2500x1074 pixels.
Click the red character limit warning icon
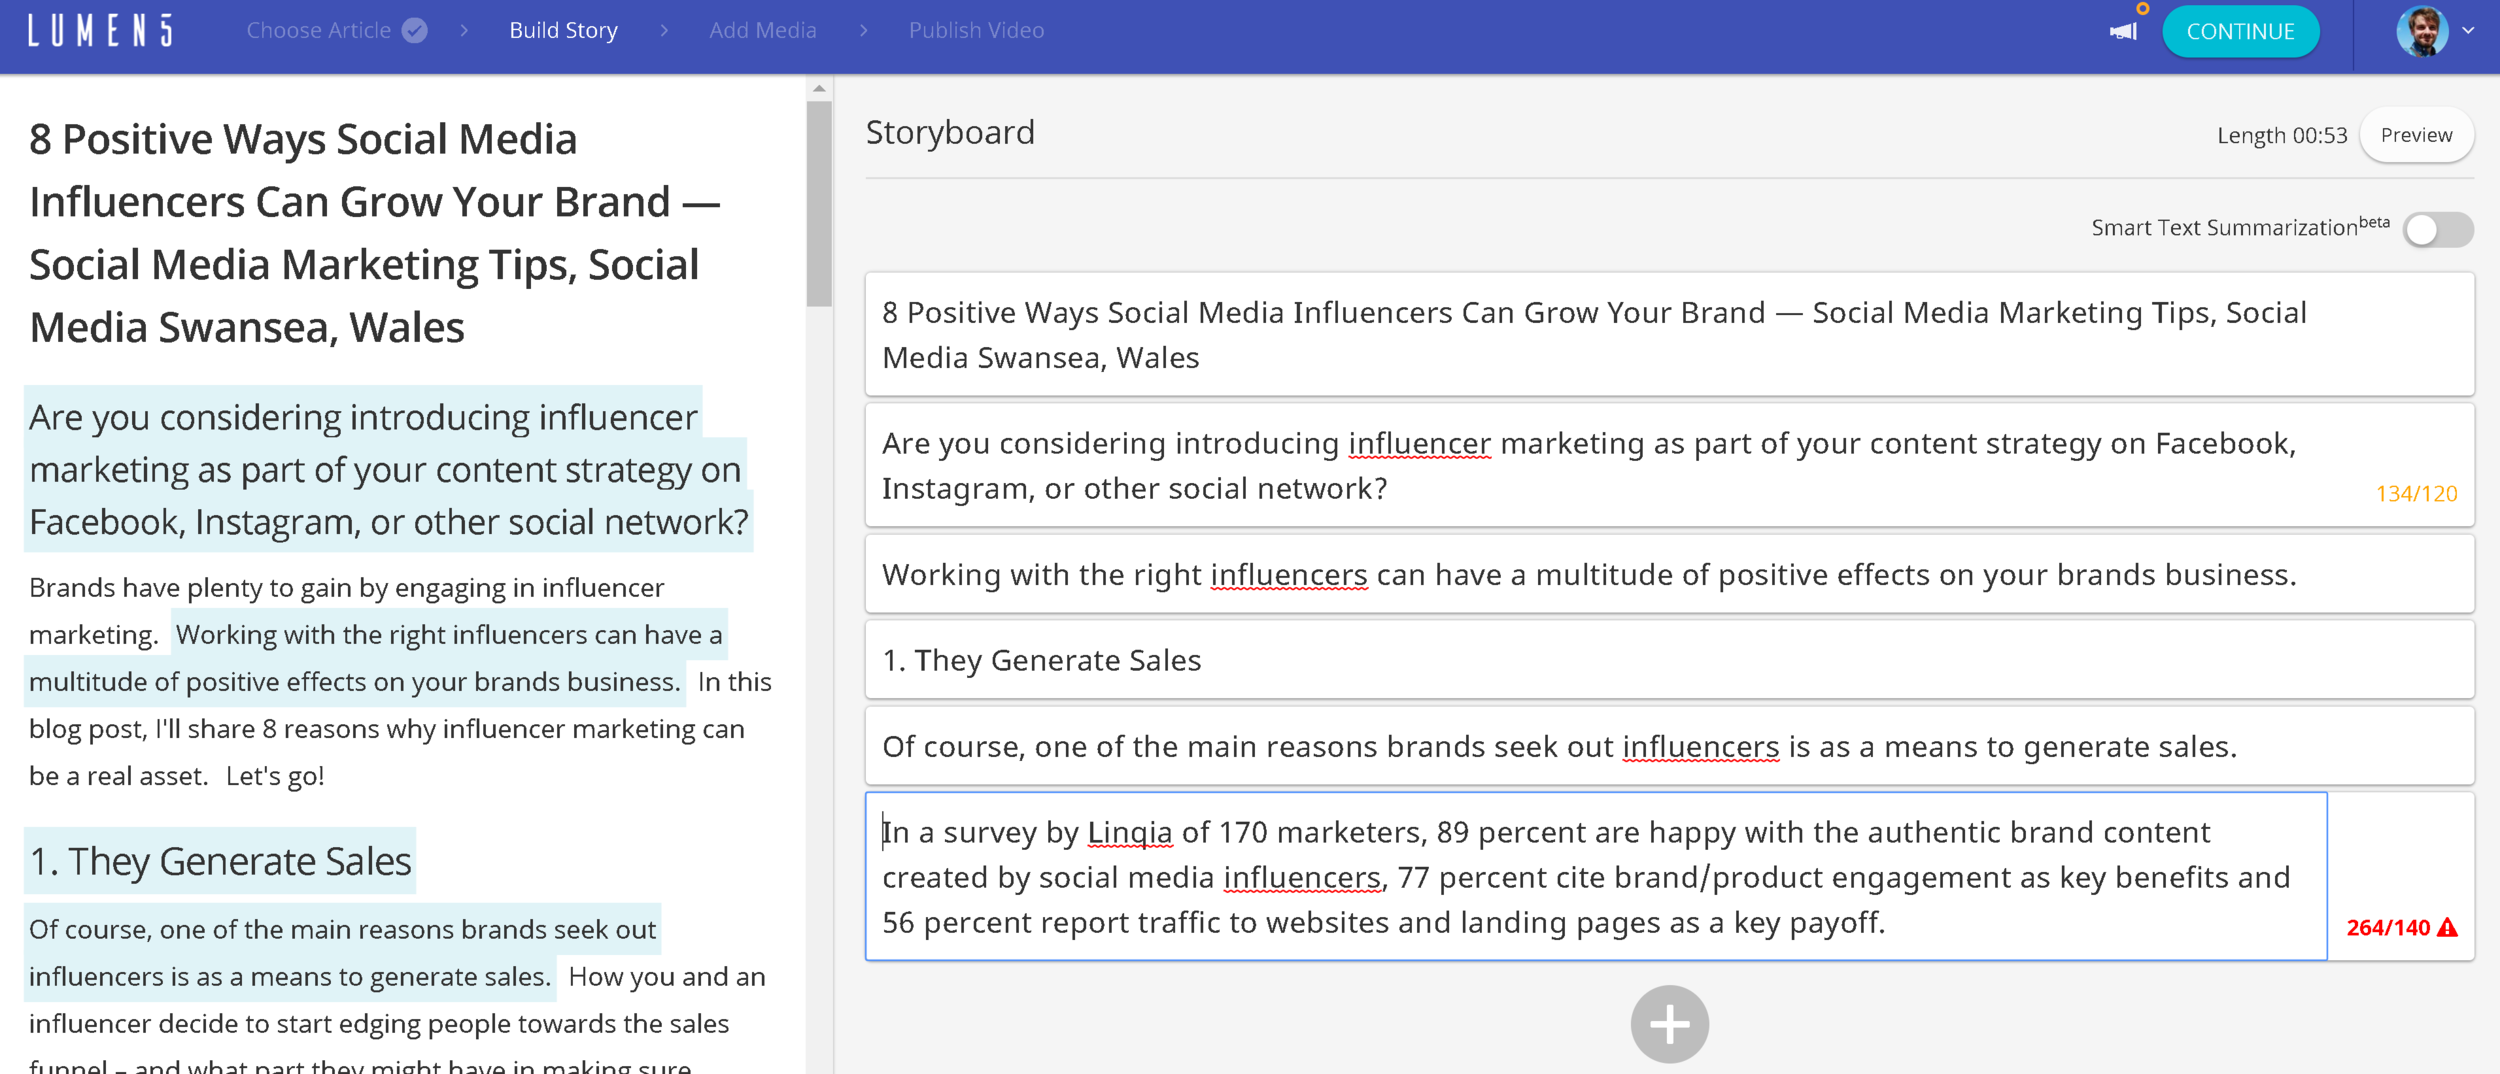pyautogui.click(x=2447, y=928)
